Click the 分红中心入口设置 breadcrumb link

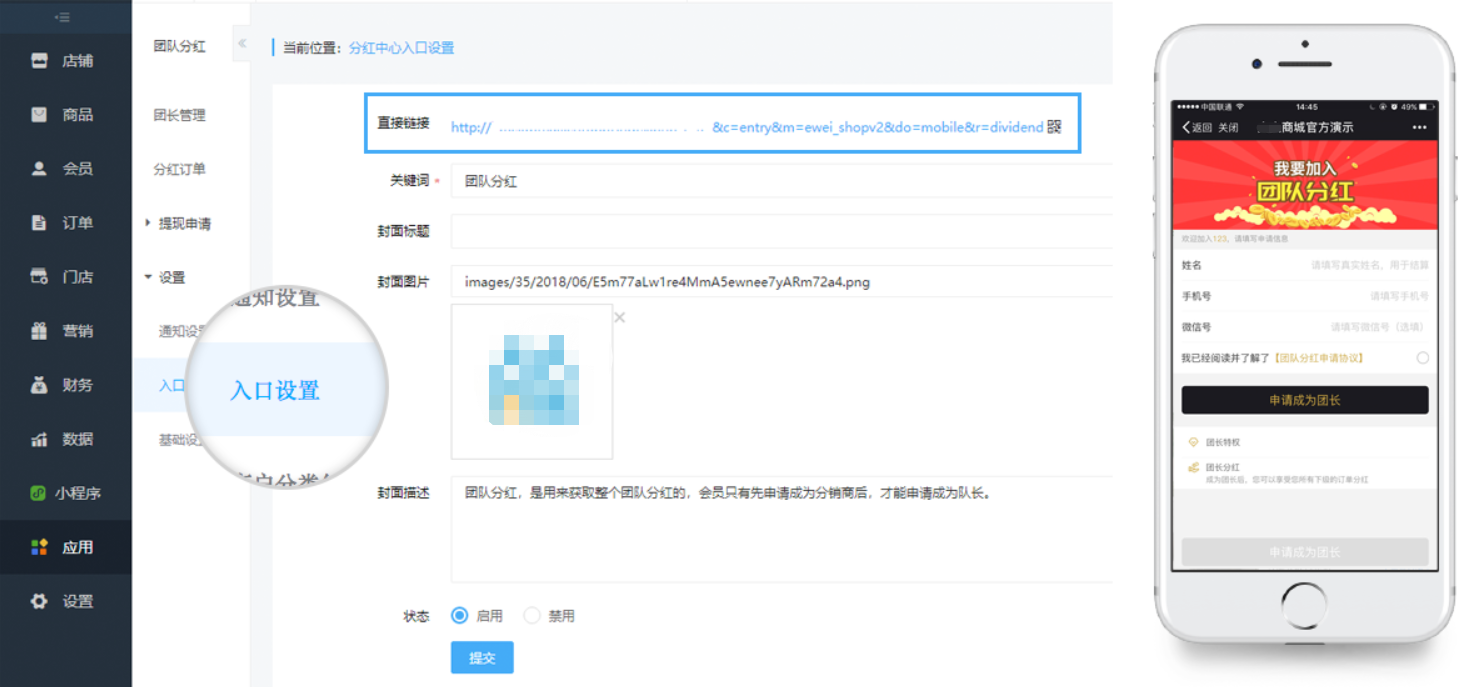(x=401, y=47)
